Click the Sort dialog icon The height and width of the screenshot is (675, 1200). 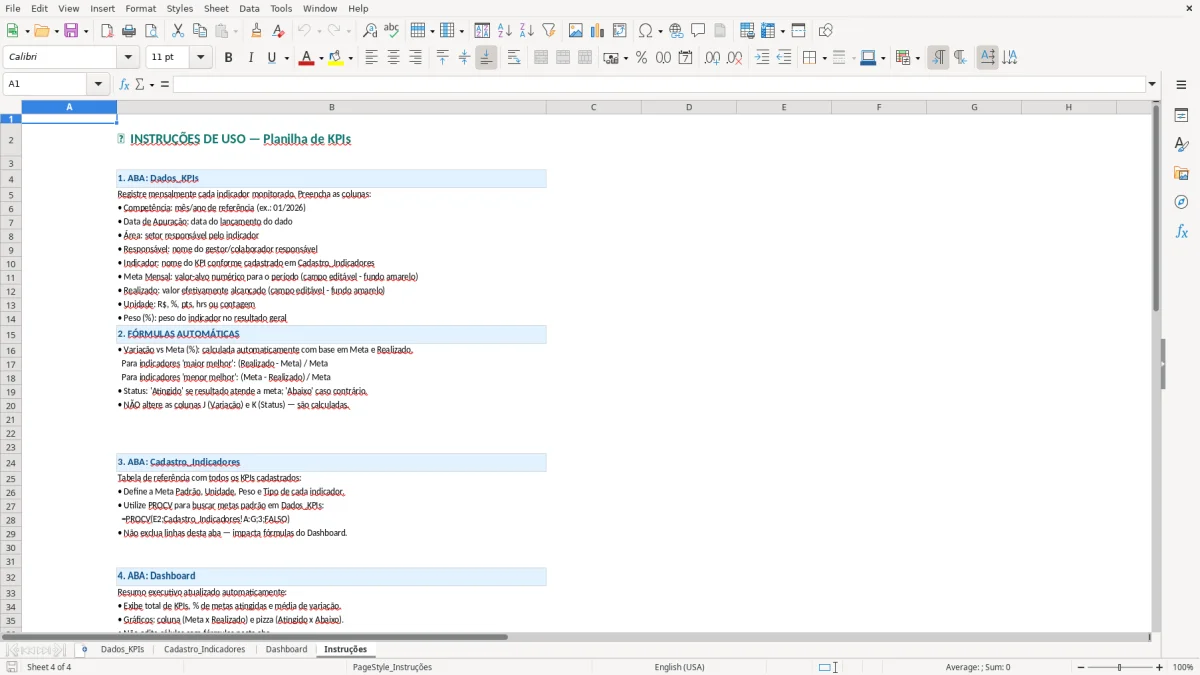pyautogui.click(x=482, y=31)
